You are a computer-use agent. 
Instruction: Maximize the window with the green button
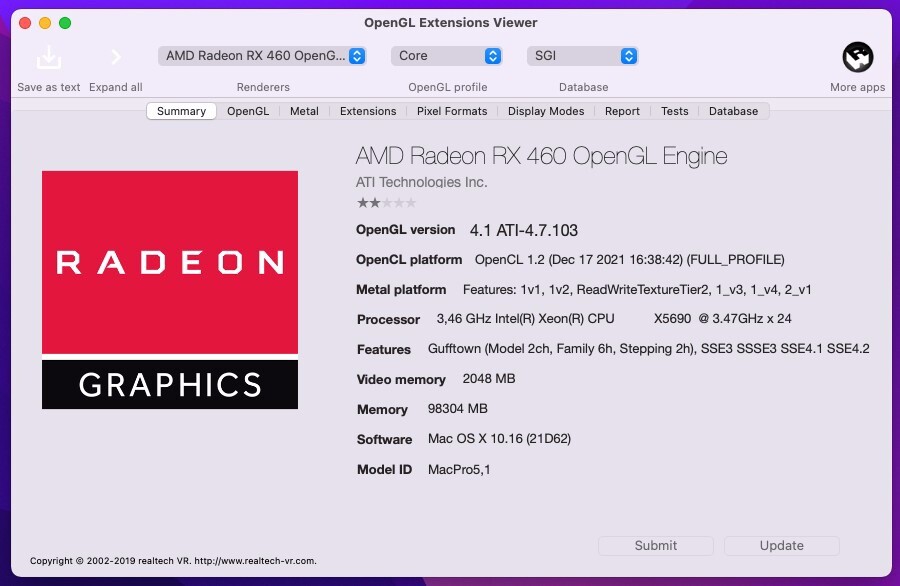tap(65, 23)
